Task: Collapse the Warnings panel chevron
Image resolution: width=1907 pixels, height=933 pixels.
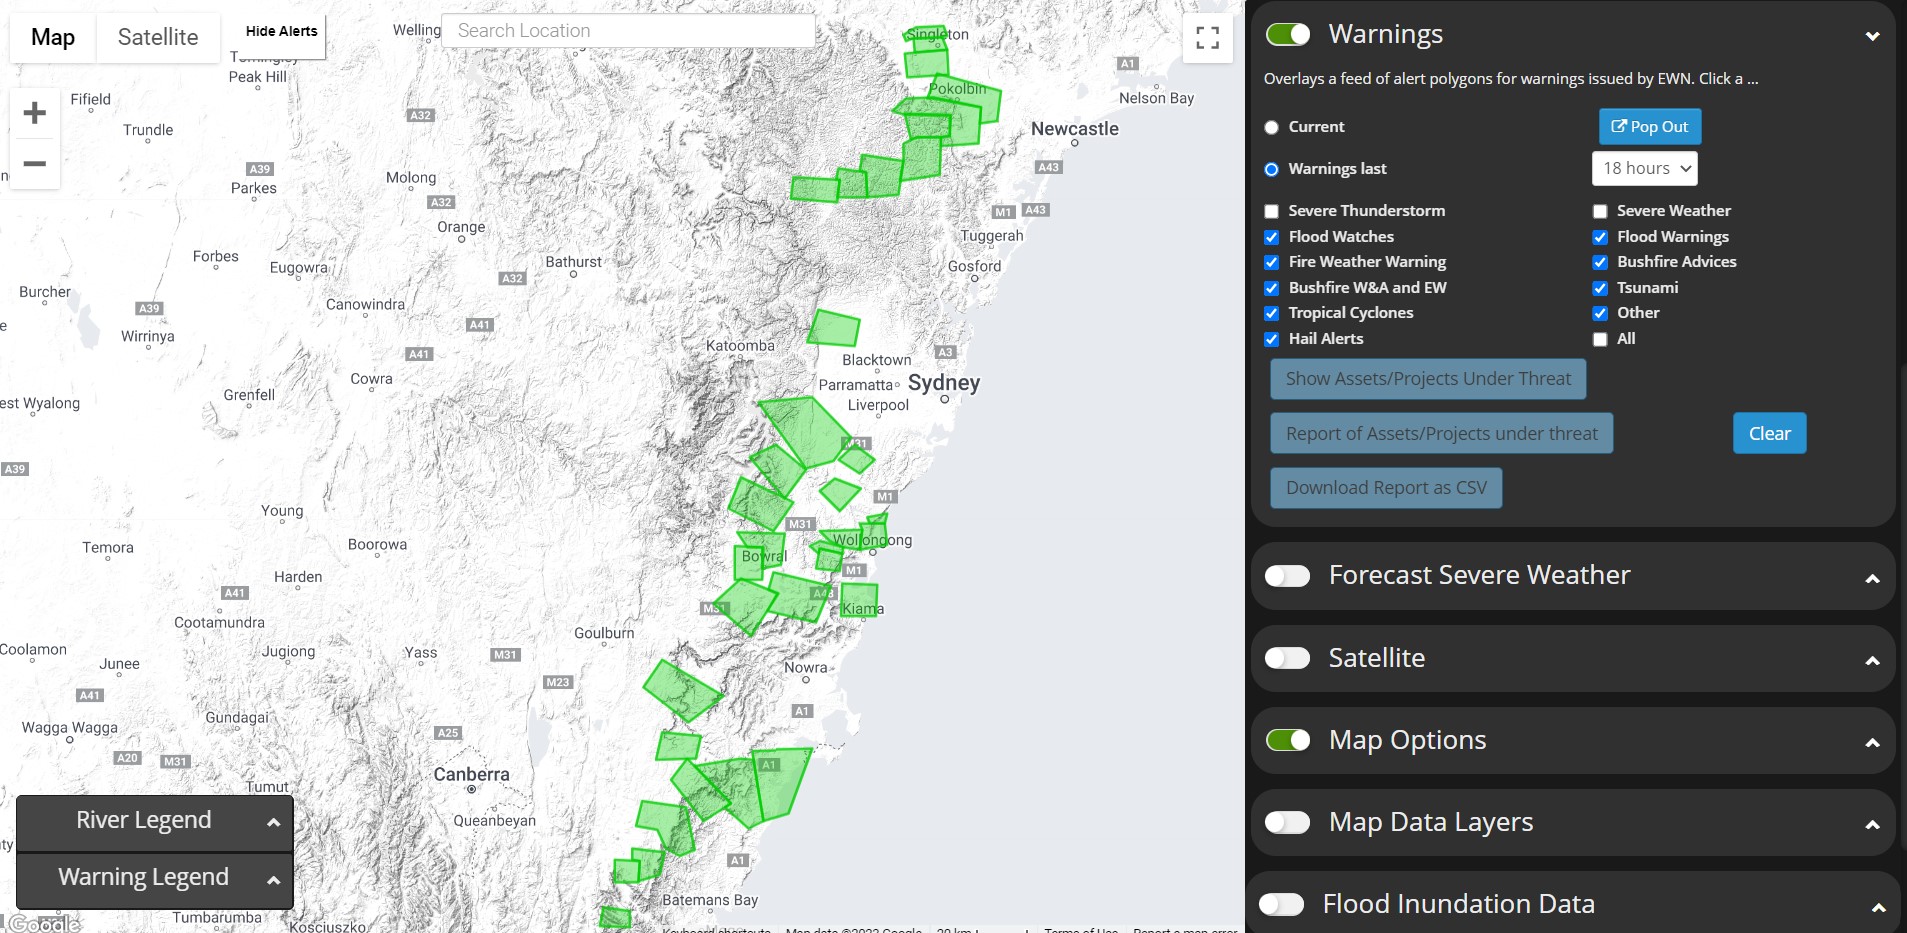Action: point(1872,36)
